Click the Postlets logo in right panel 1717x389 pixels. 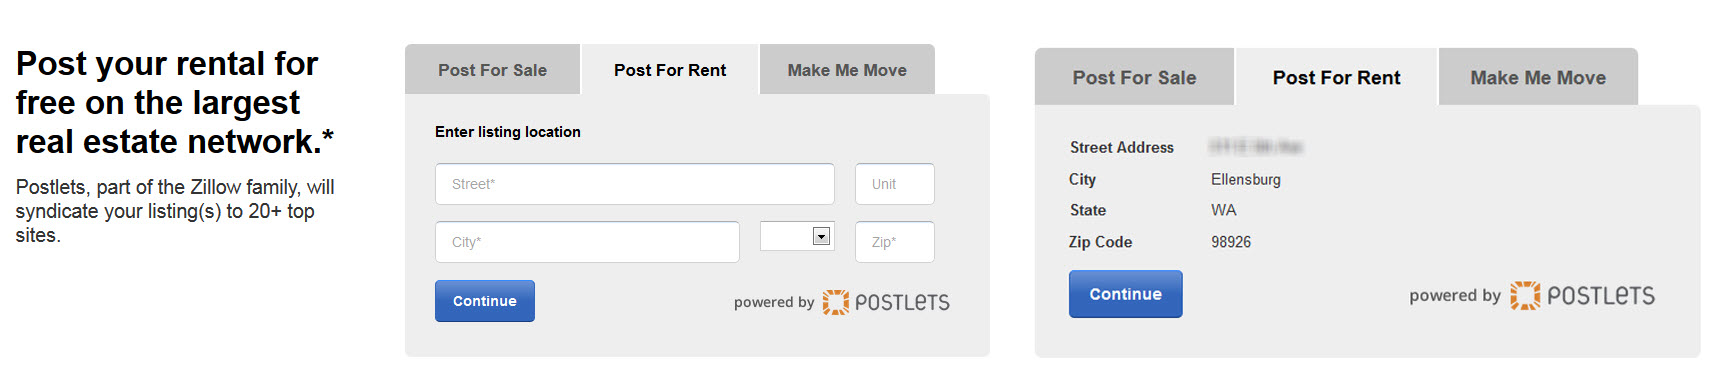(1582, 295)
